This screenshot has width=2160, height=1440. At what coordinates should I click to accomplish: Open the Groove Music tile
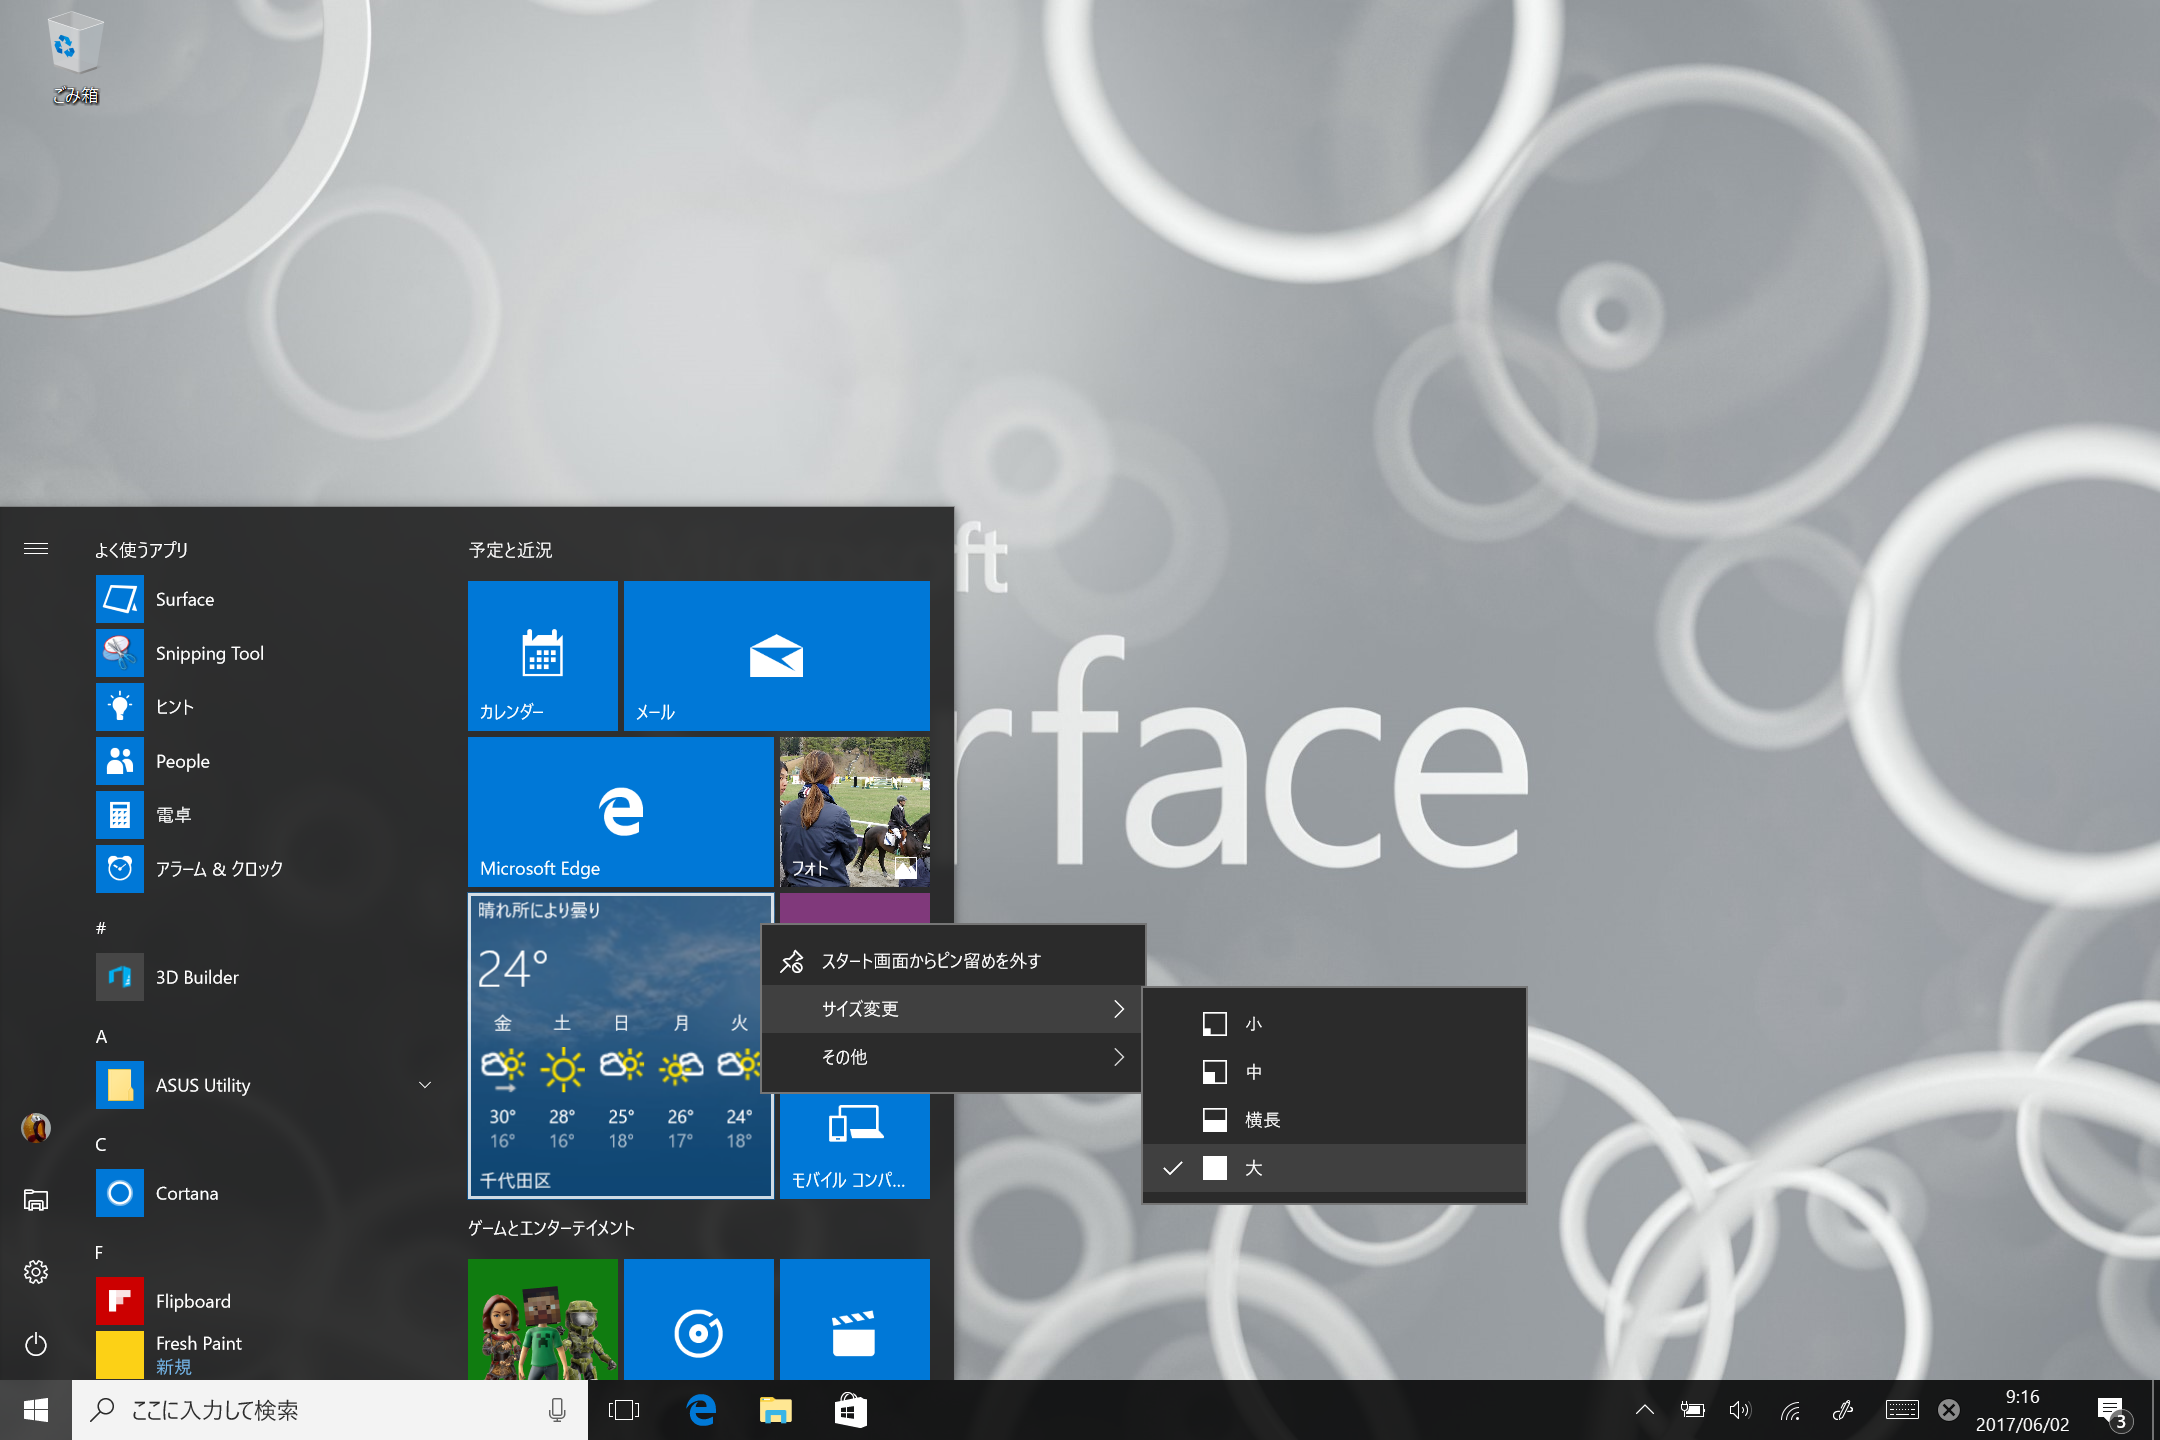click(x=698, y=1330)
